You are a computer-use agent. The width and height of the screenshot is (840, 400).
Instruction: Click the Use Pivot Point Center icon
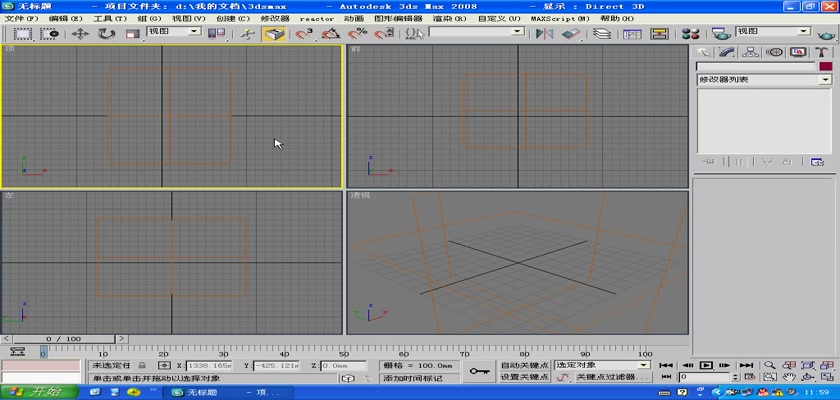click(216, 34)
